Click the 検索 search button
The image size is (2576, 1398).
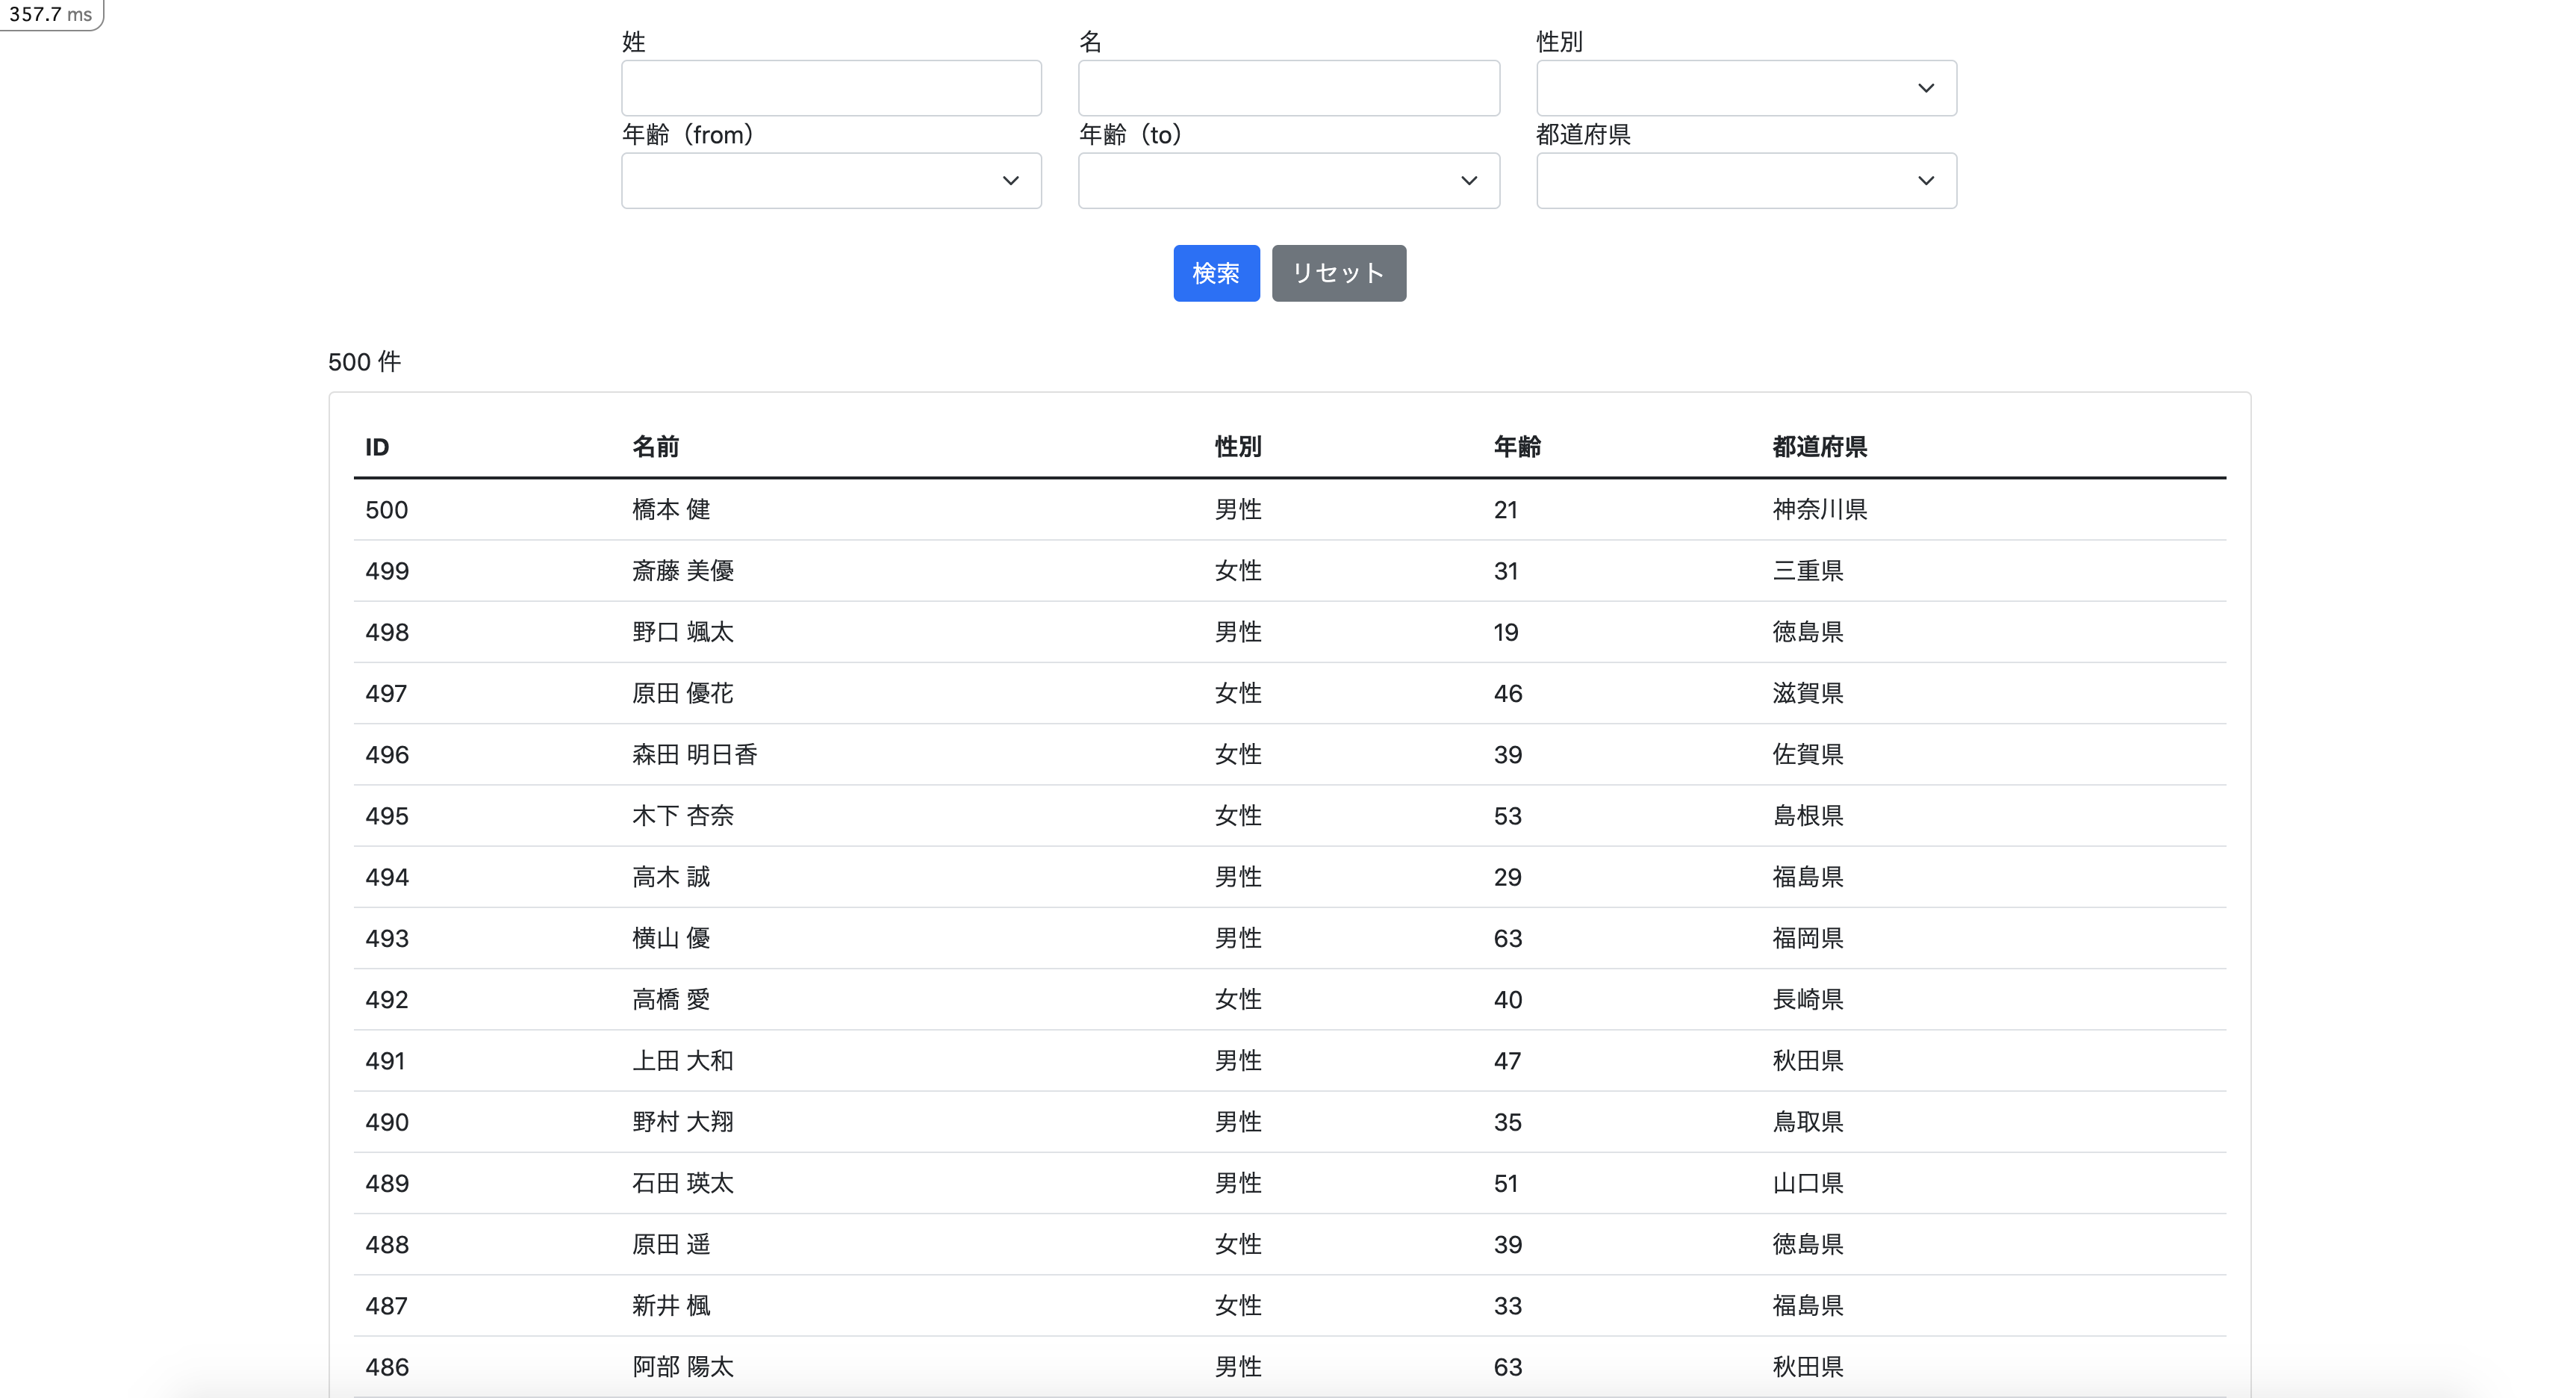1215,272
